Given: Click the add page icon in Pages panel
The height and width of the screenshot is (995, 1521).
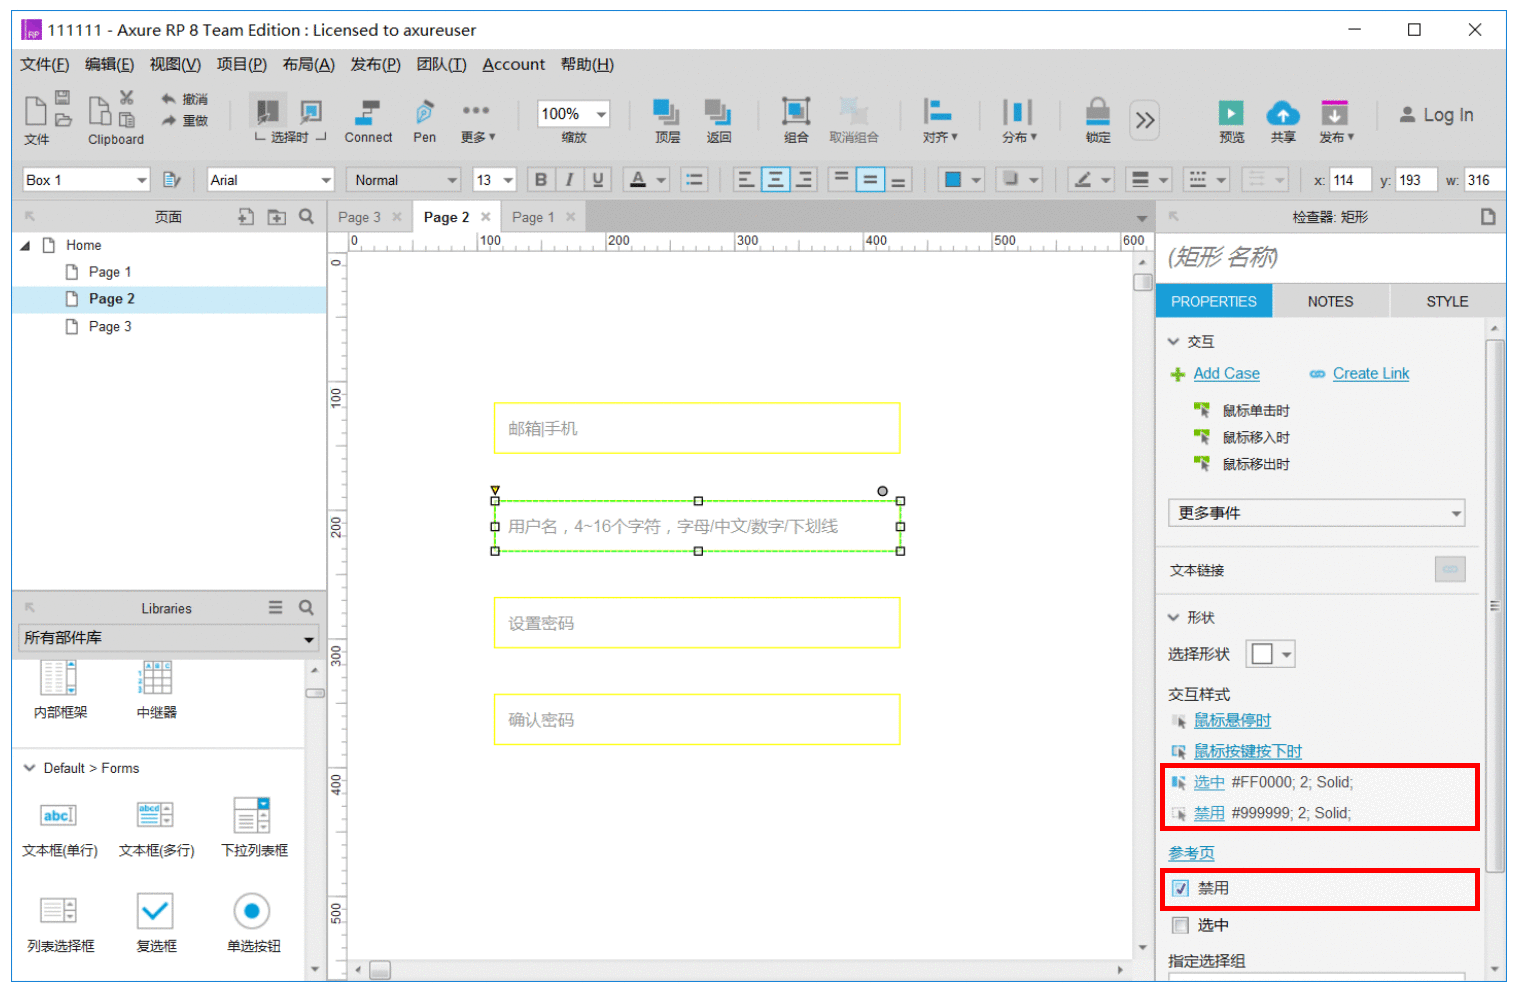Looking at the screenshot, I should click(246, 216).
